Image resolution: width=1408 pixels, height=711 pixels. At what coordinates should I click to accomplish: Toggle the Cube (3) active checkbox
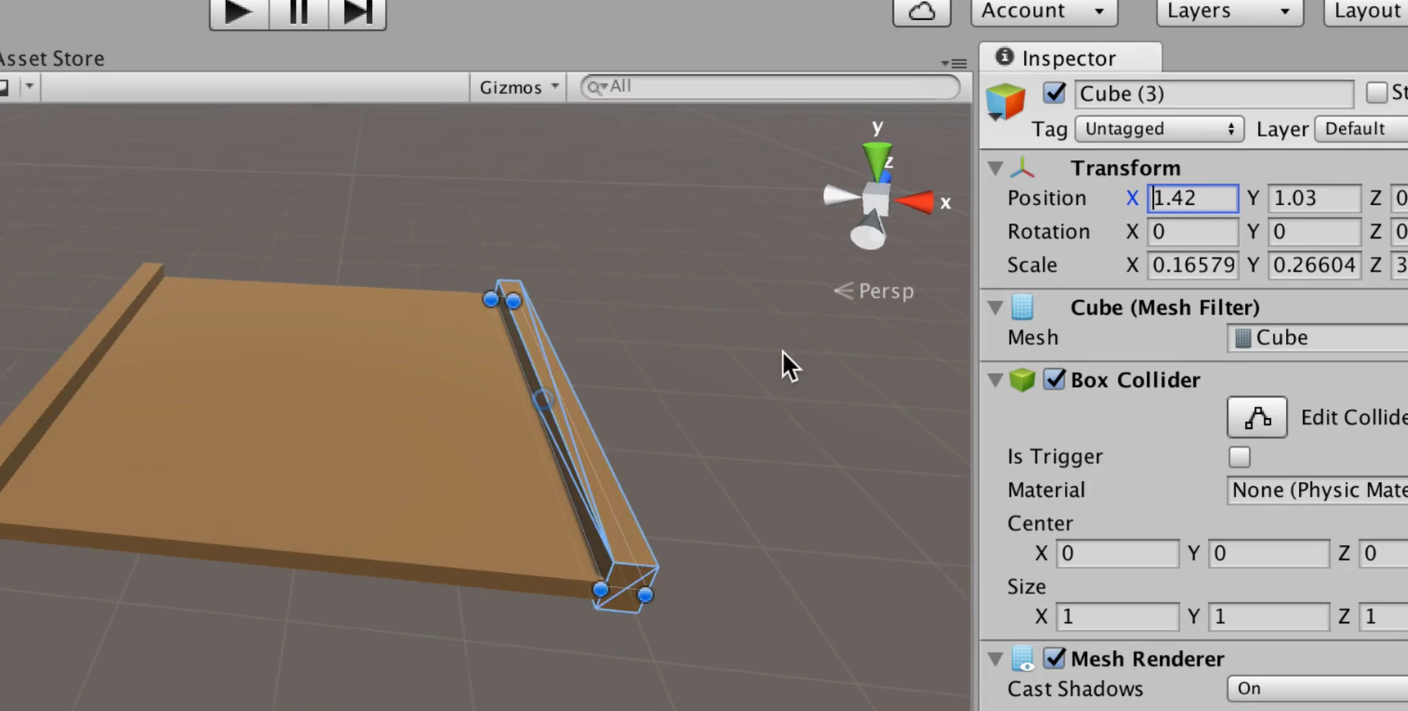tap(1054, 93)
